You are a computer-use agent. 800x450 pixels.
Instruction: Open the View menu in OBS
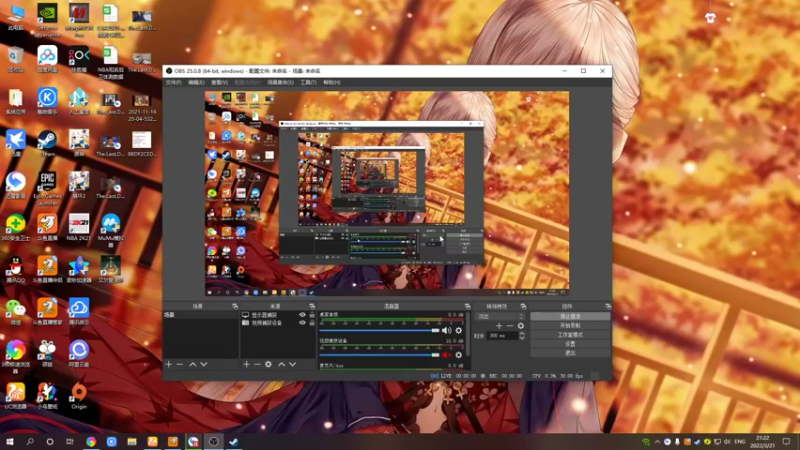(x=219, y=82)
